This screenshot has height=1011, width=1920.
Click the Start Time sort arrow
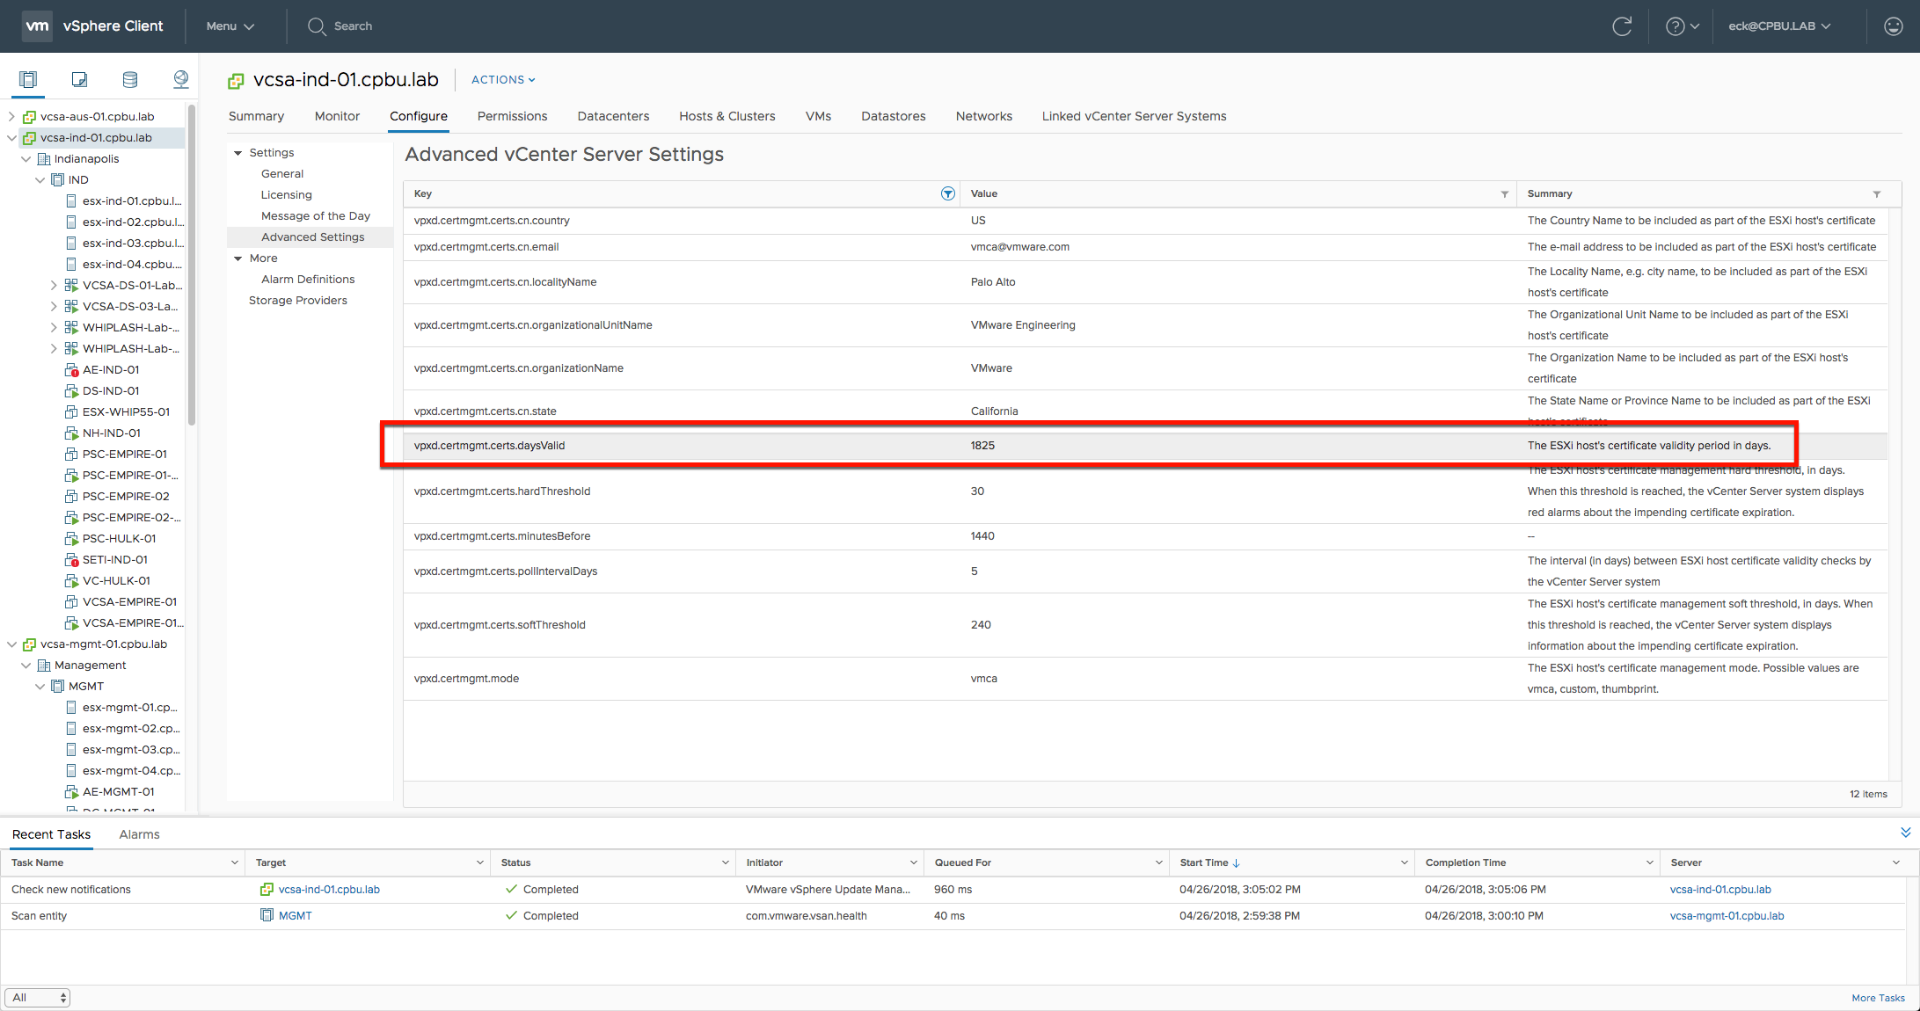pos(1237,863)
